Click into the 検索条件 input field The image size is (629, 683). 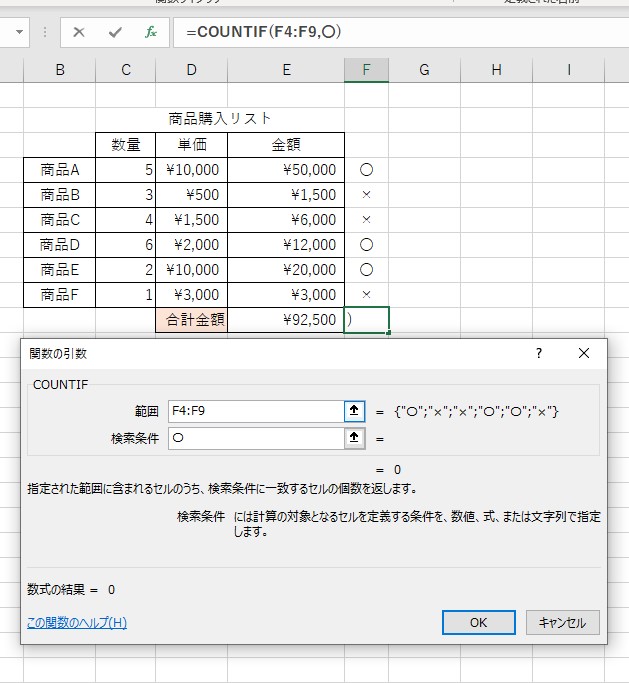click(x=255, y=437)
